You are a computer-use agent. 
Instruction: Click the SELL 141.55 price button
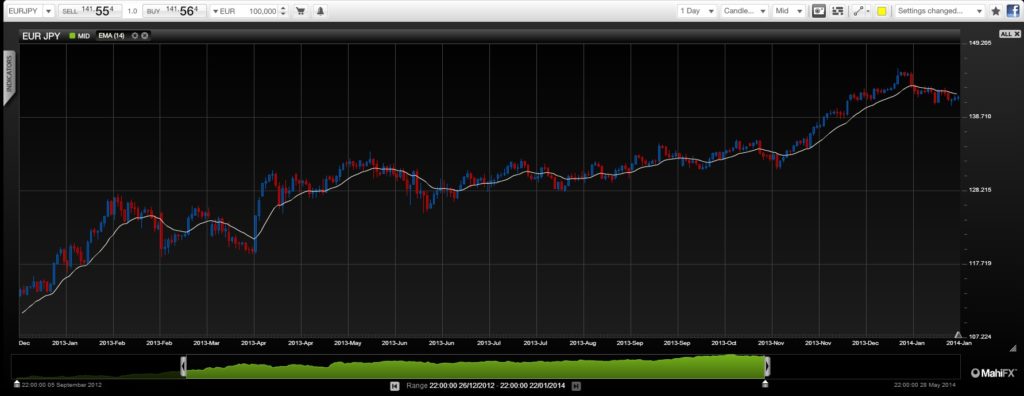pyautogui.click(x=89, y=11)
